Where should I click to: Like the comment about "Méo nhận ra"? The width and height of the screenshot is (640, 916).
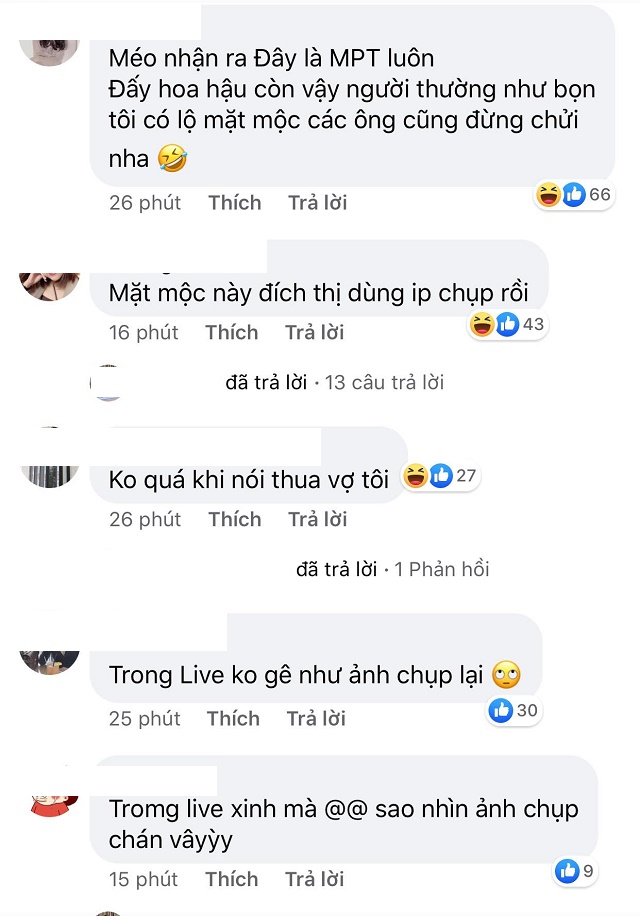235,203
